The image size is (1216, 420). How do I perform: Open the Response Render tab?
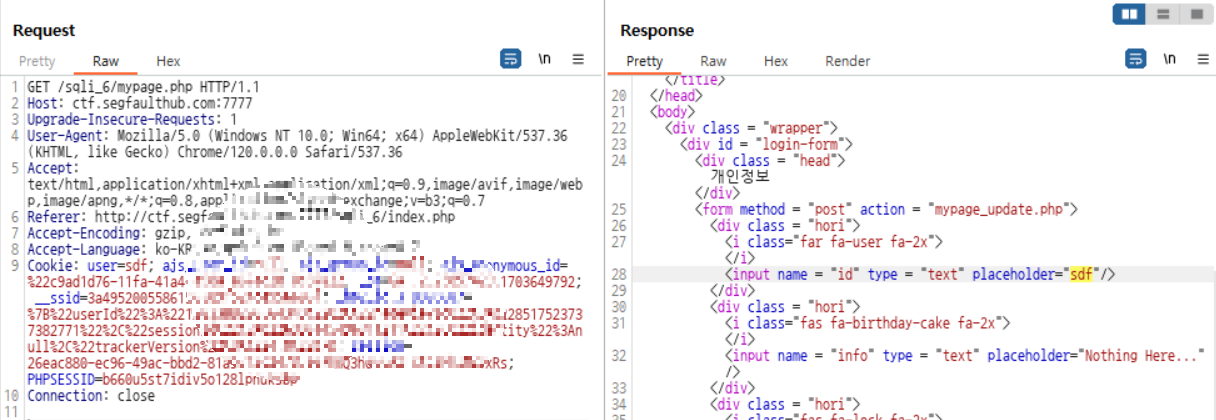(x=847, y=61)
